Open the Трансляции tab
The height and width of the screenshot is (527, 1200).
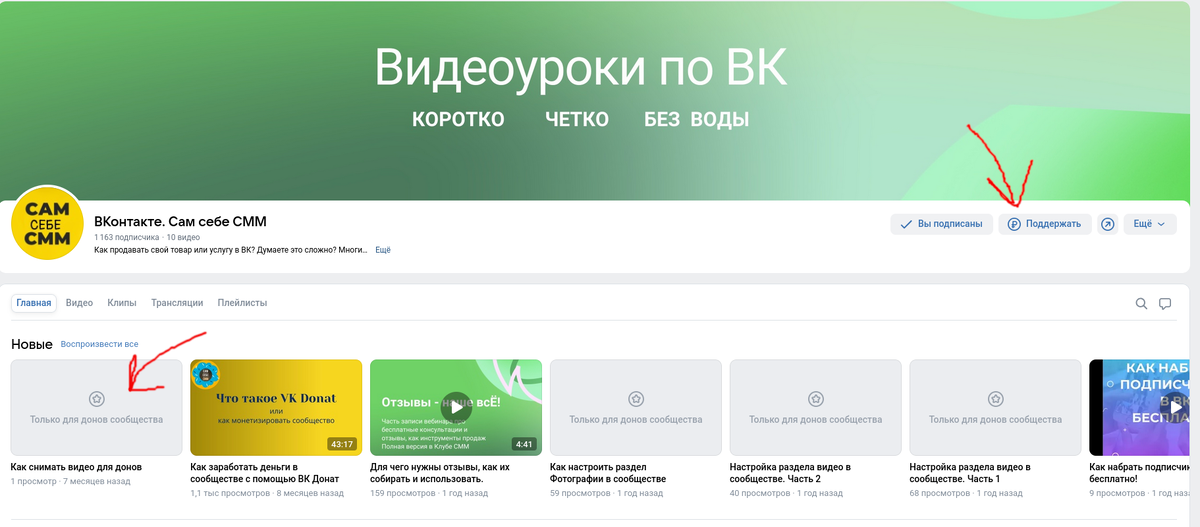tap(177, 302)
